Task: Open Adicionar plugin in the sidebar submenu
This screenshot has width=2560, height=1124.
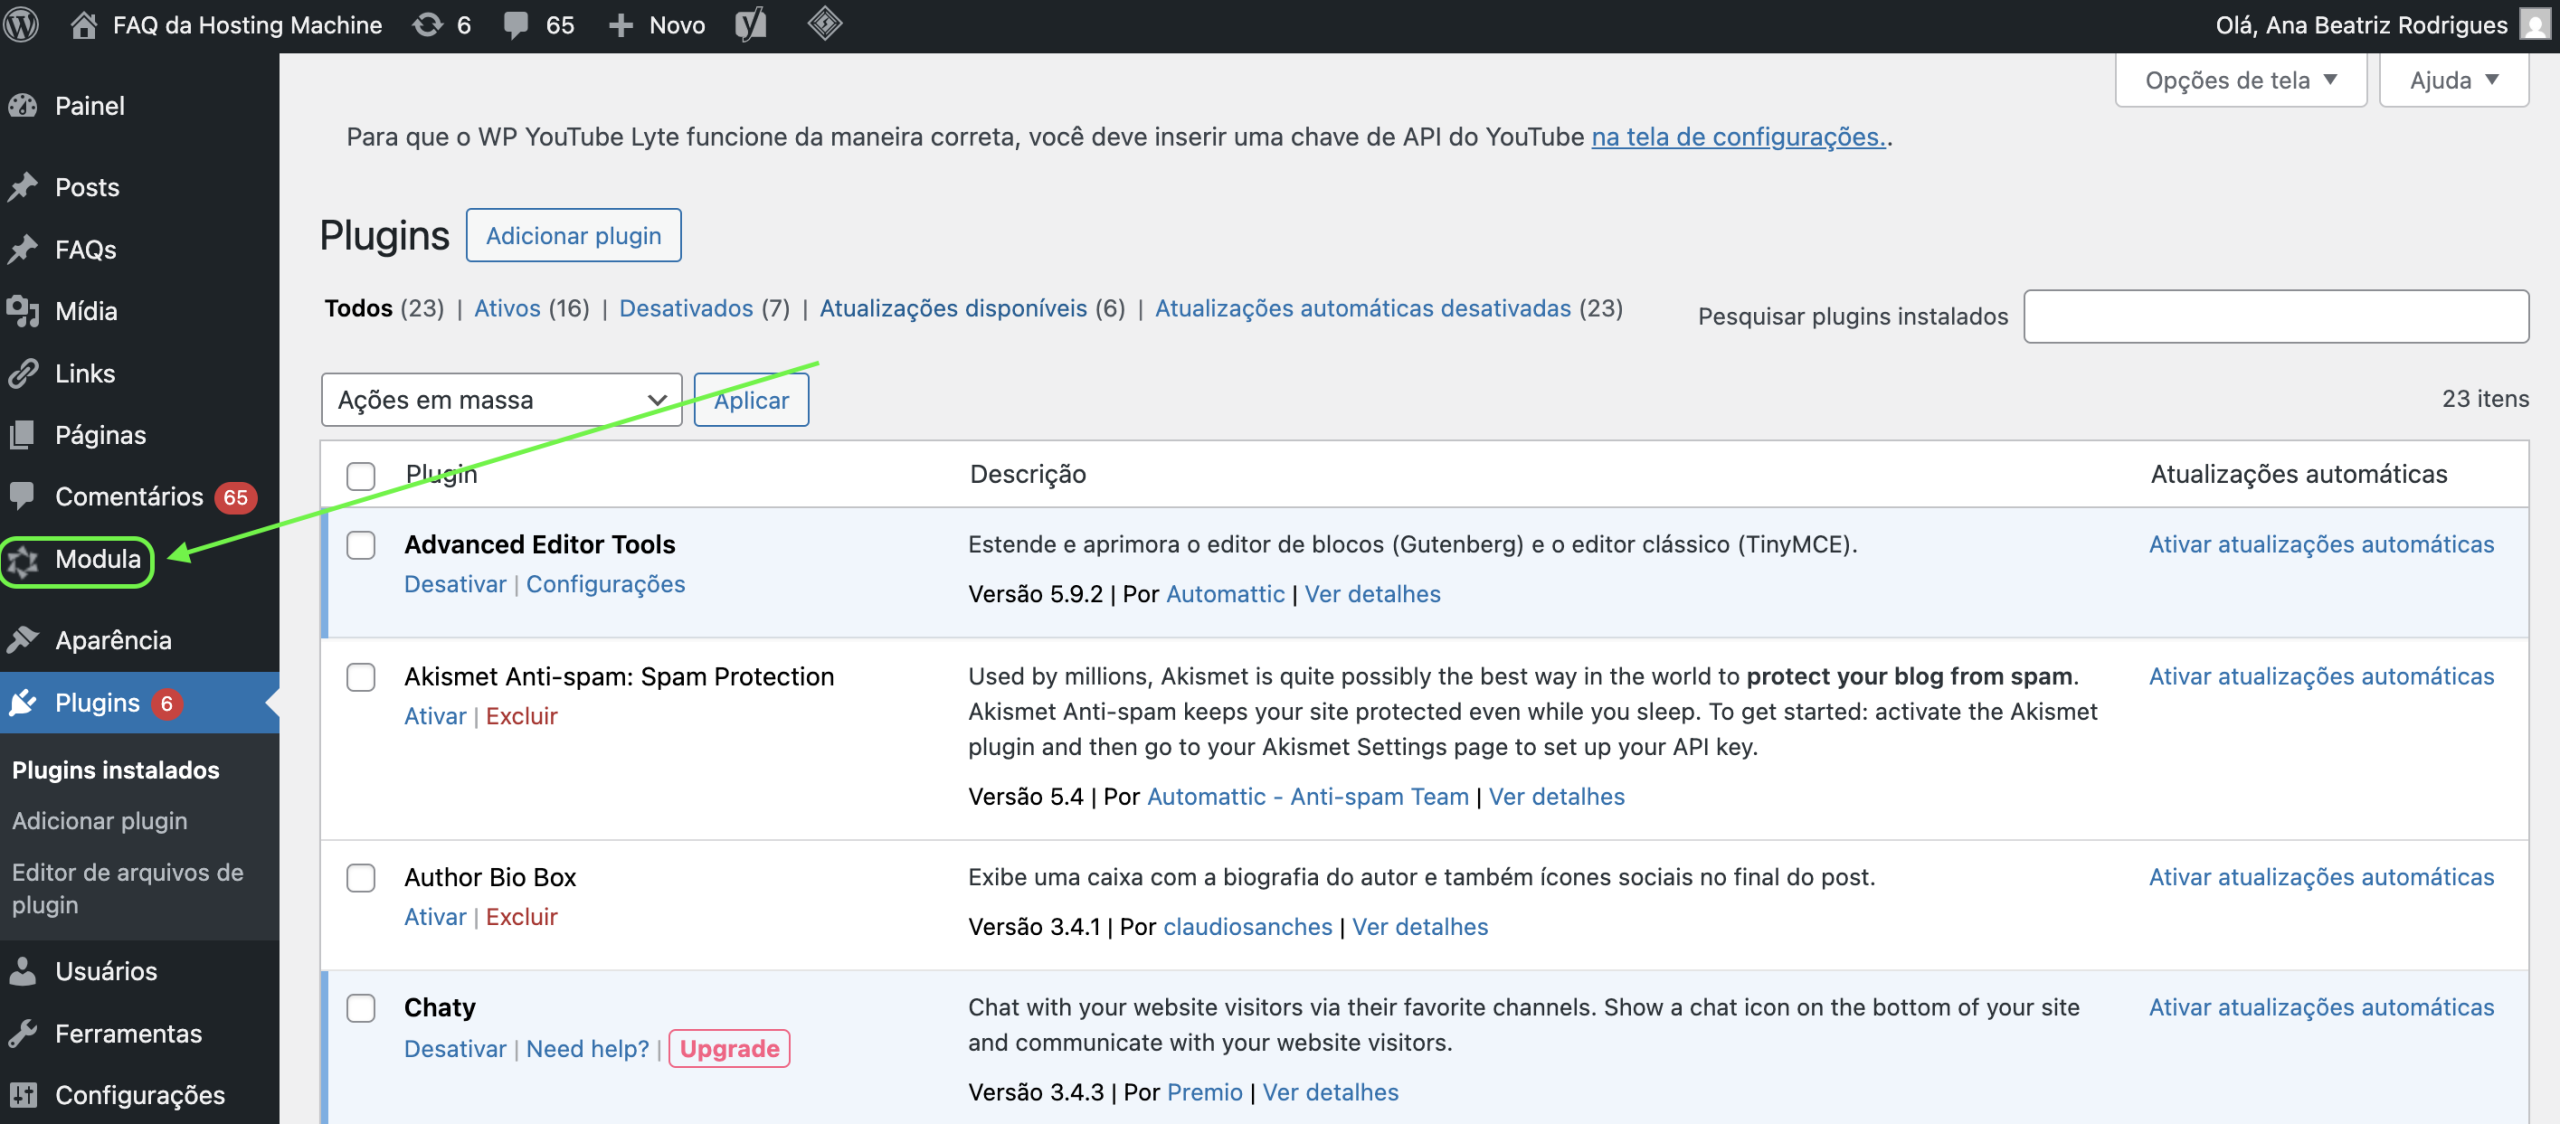Action: tap(100, 821)
